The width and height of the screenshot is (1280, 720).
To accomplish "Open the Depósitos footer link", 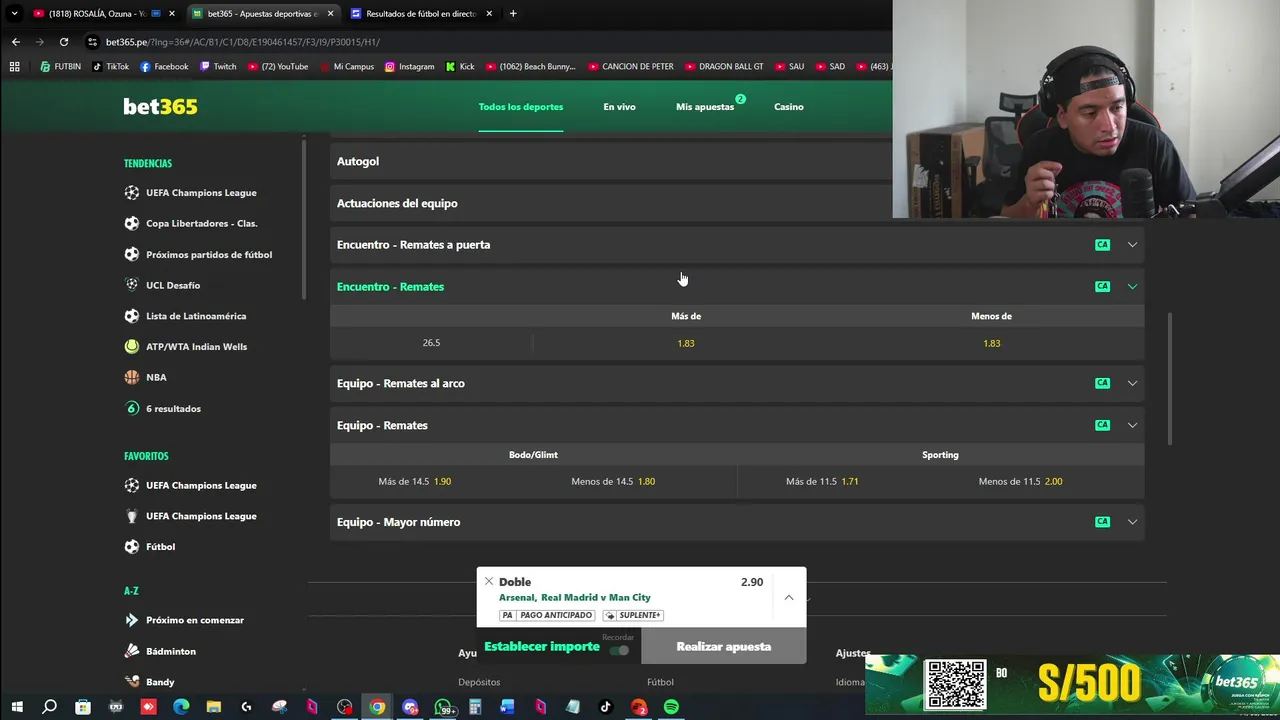I will pyautogui.click(x=479, y=682).
